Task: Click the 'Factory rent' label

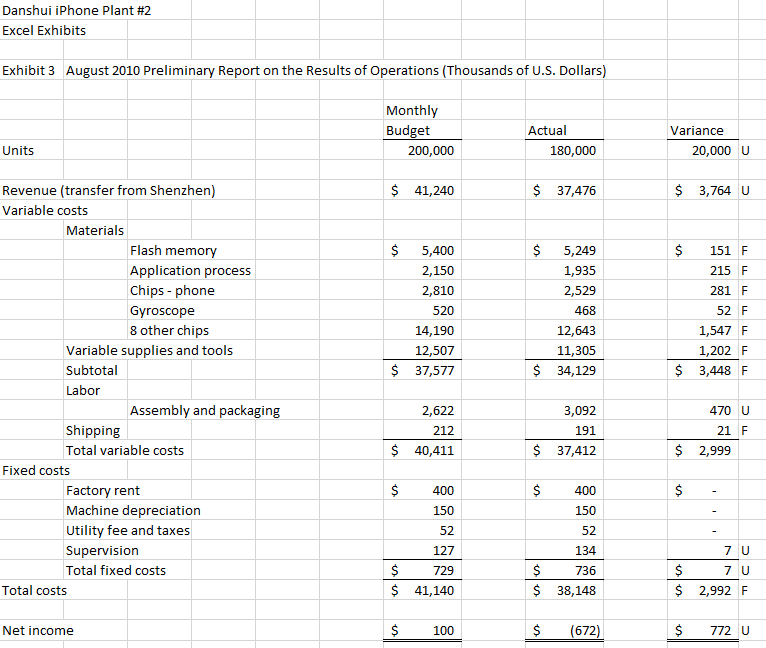Action: click(x=103, y=491)
